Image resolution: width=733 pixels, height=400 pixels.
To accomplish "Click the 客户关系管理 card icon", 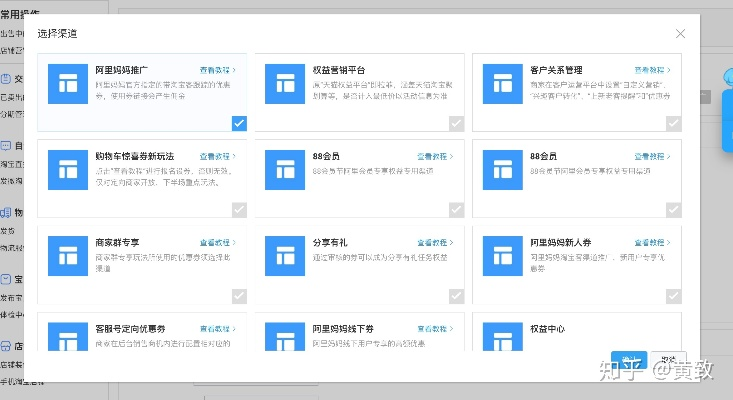I will coord(503,84).
